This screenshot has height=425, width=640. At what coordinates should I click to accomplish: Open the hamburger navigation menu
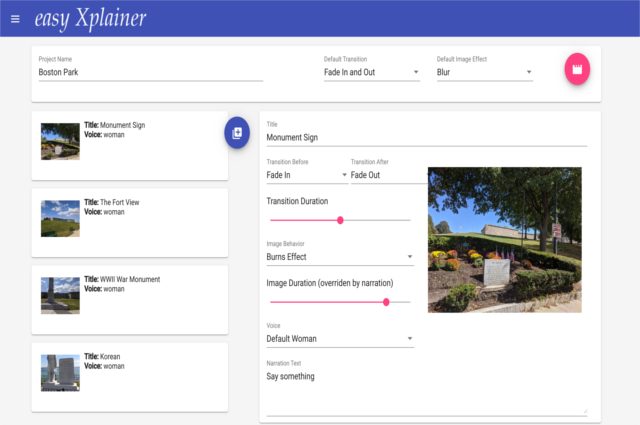point(14,19)
